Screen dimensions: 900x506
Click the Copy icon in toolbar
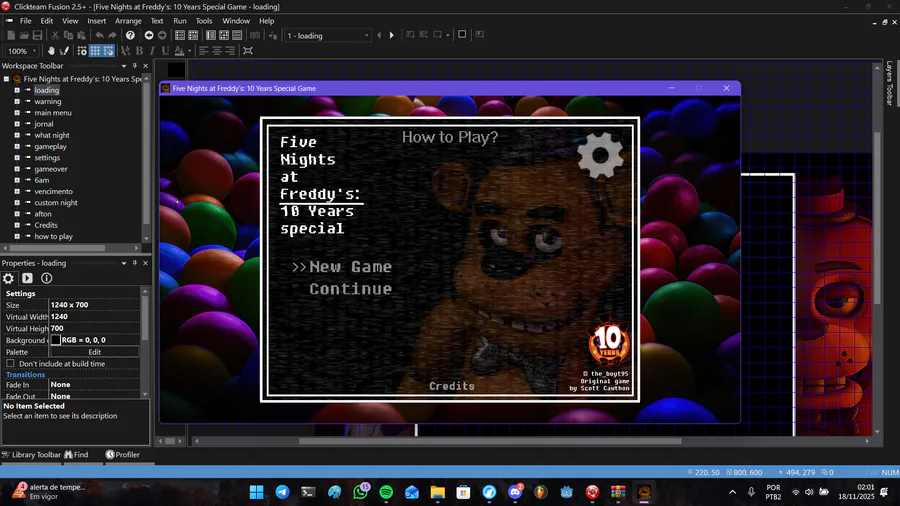click(68, 36)
